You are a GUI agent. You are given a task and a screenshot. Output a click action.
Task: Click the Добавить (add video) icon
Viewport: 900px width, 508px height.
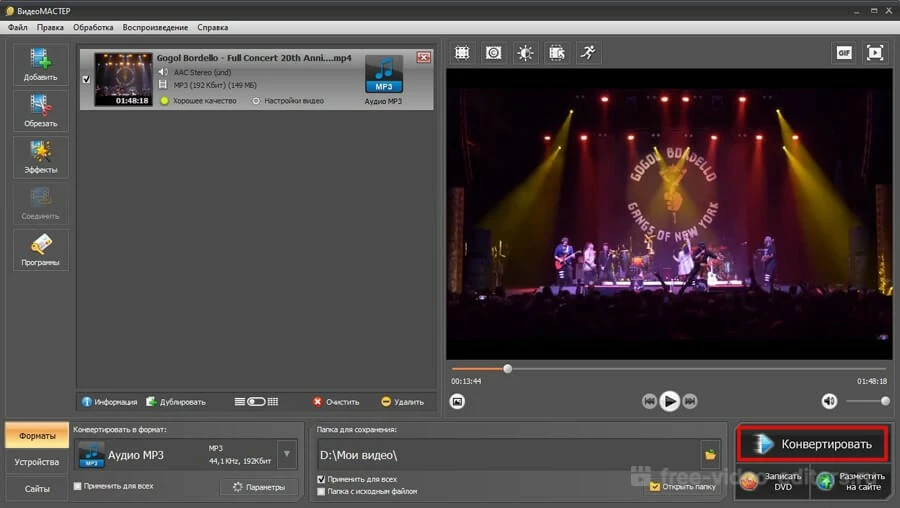pyautogui.click(x=40, y=64)
